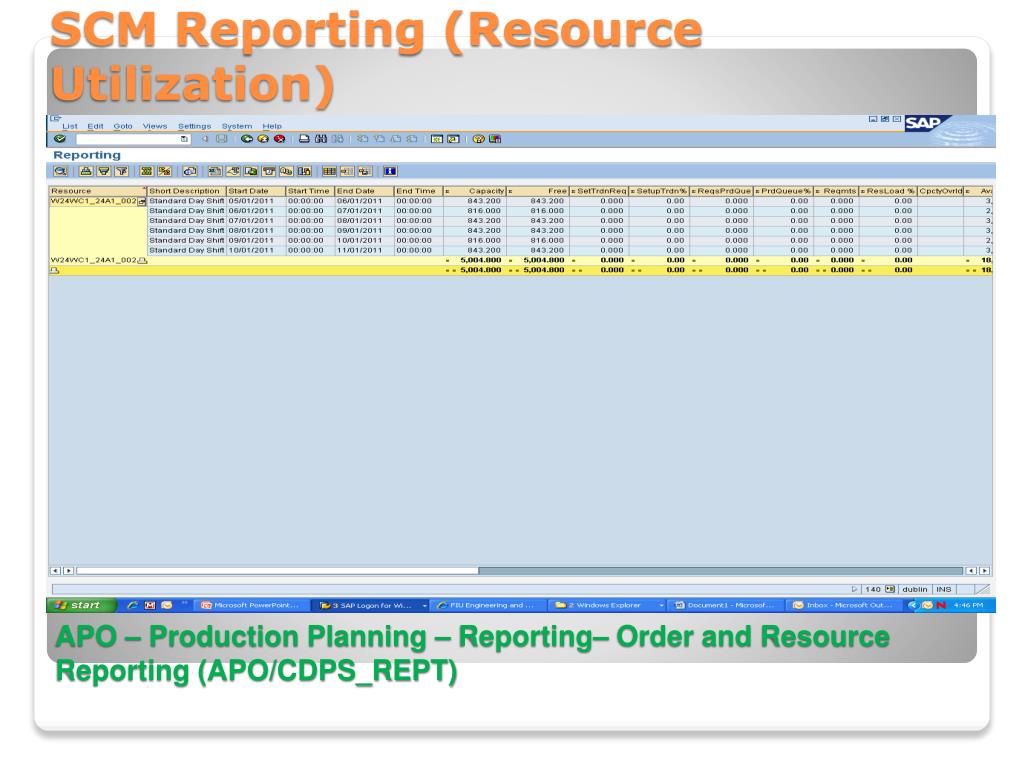Click the Details magnifier icon in Reporting toolbar
Screen dimensions: 1024x768
61,171
